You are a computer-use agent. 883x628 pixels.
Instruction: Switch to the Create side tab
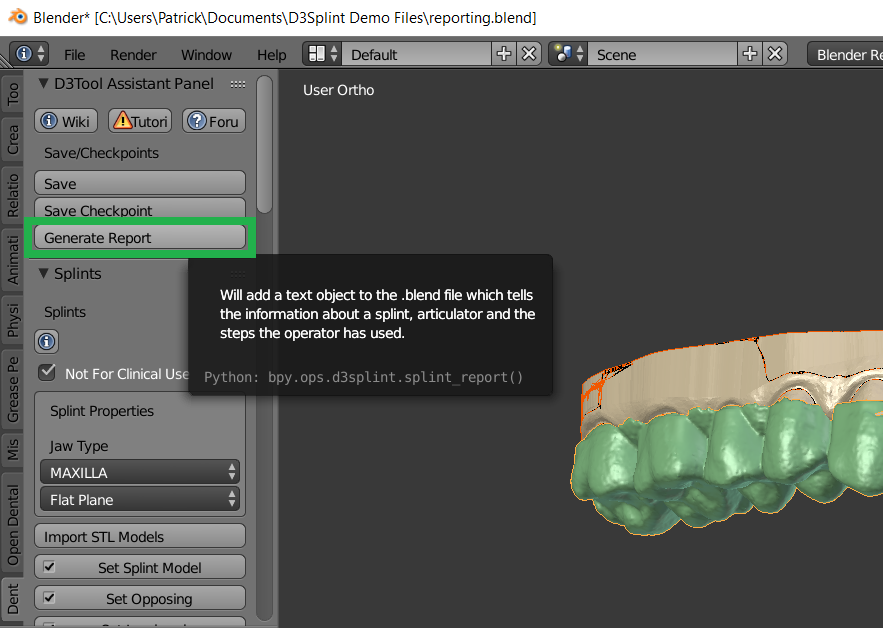click(x=12, y=141)
